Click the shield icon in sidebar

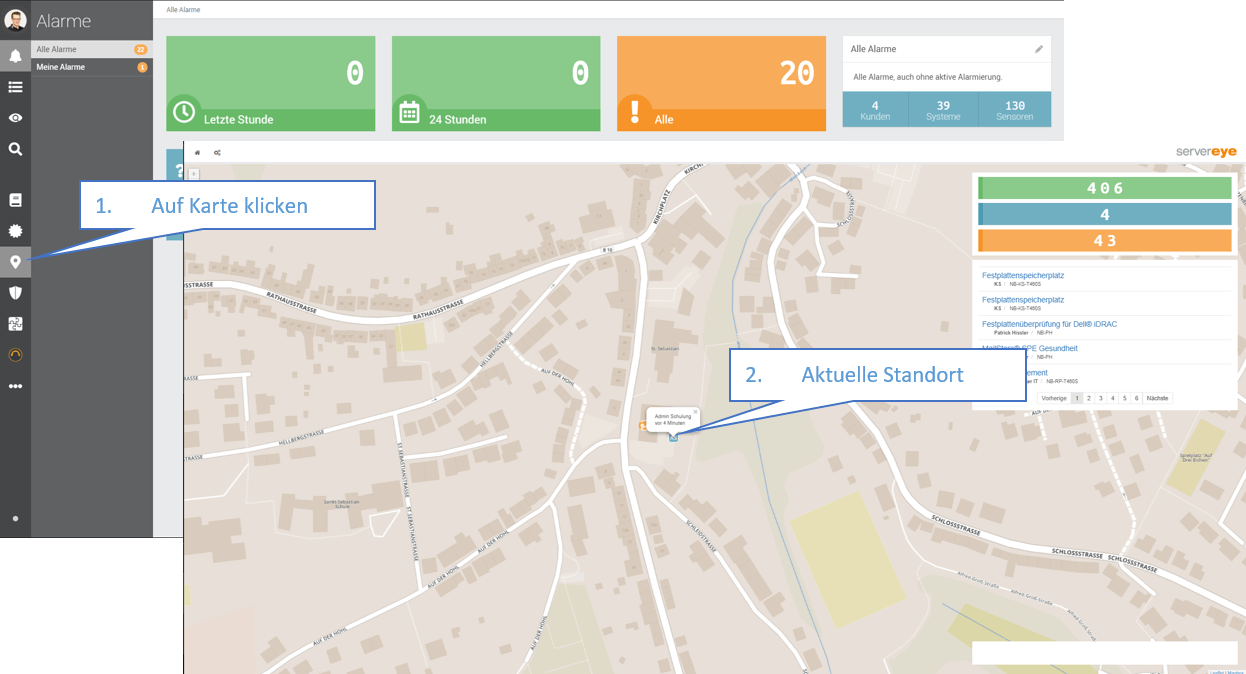coord(15,293)
